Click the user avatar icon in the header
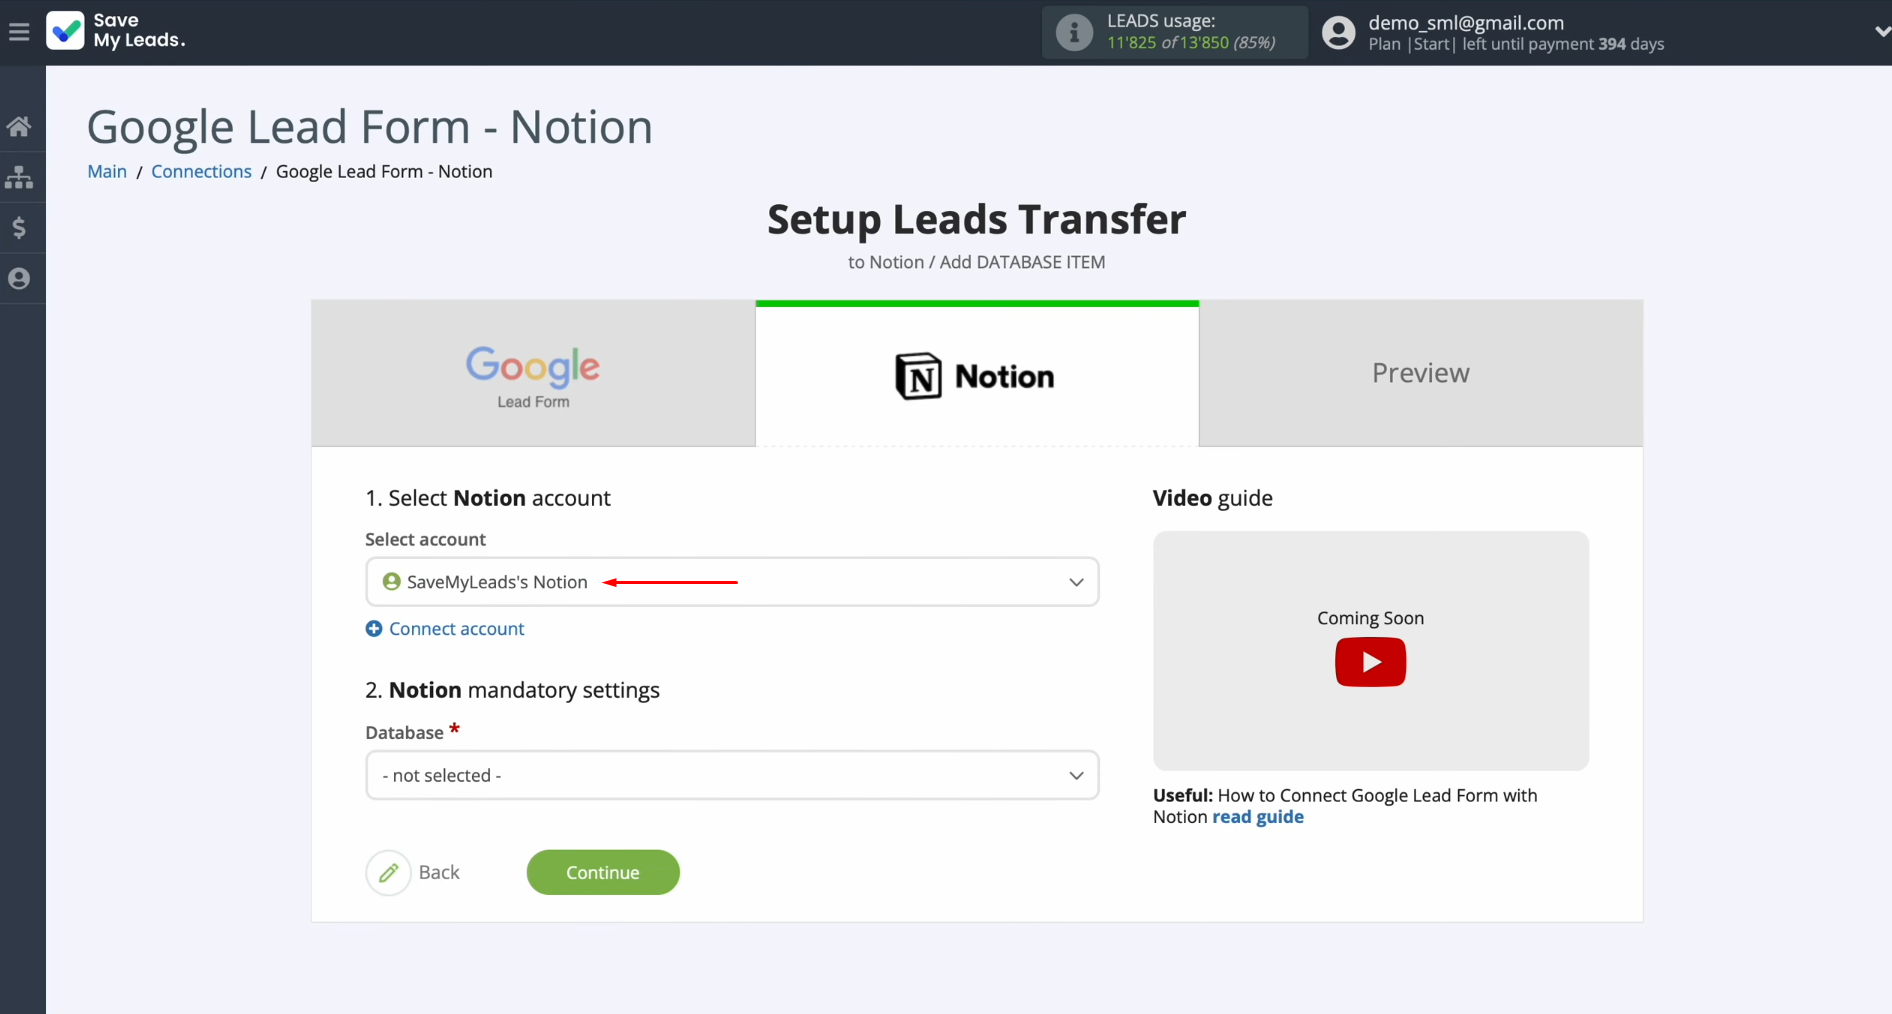Screen dimensions: 1892x1014 point(1338,33)
